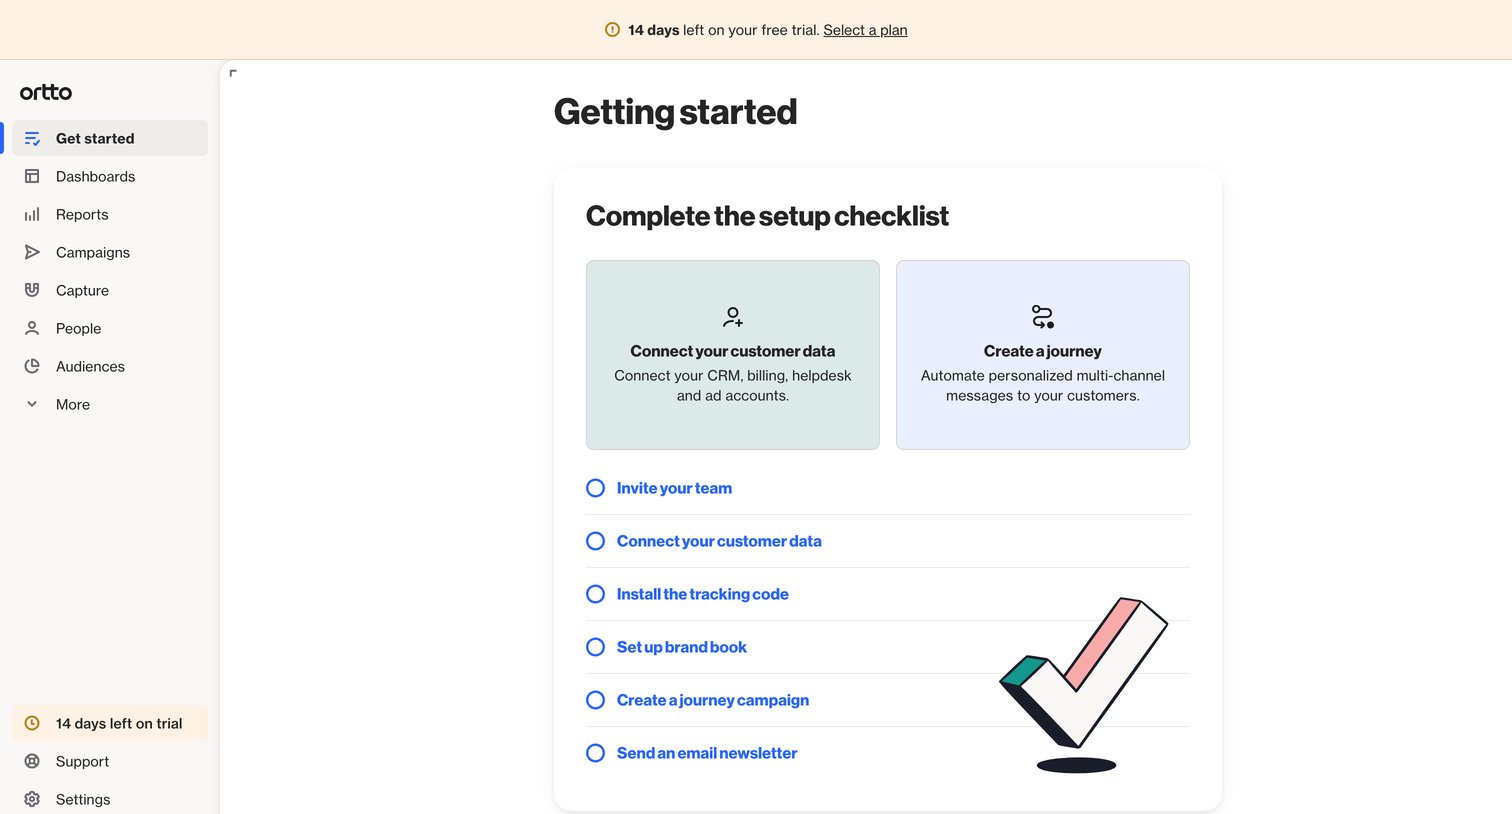The height and width of the screenshot is (814, 1512).
Task: Click the People person icon
Action: (32, 328)
